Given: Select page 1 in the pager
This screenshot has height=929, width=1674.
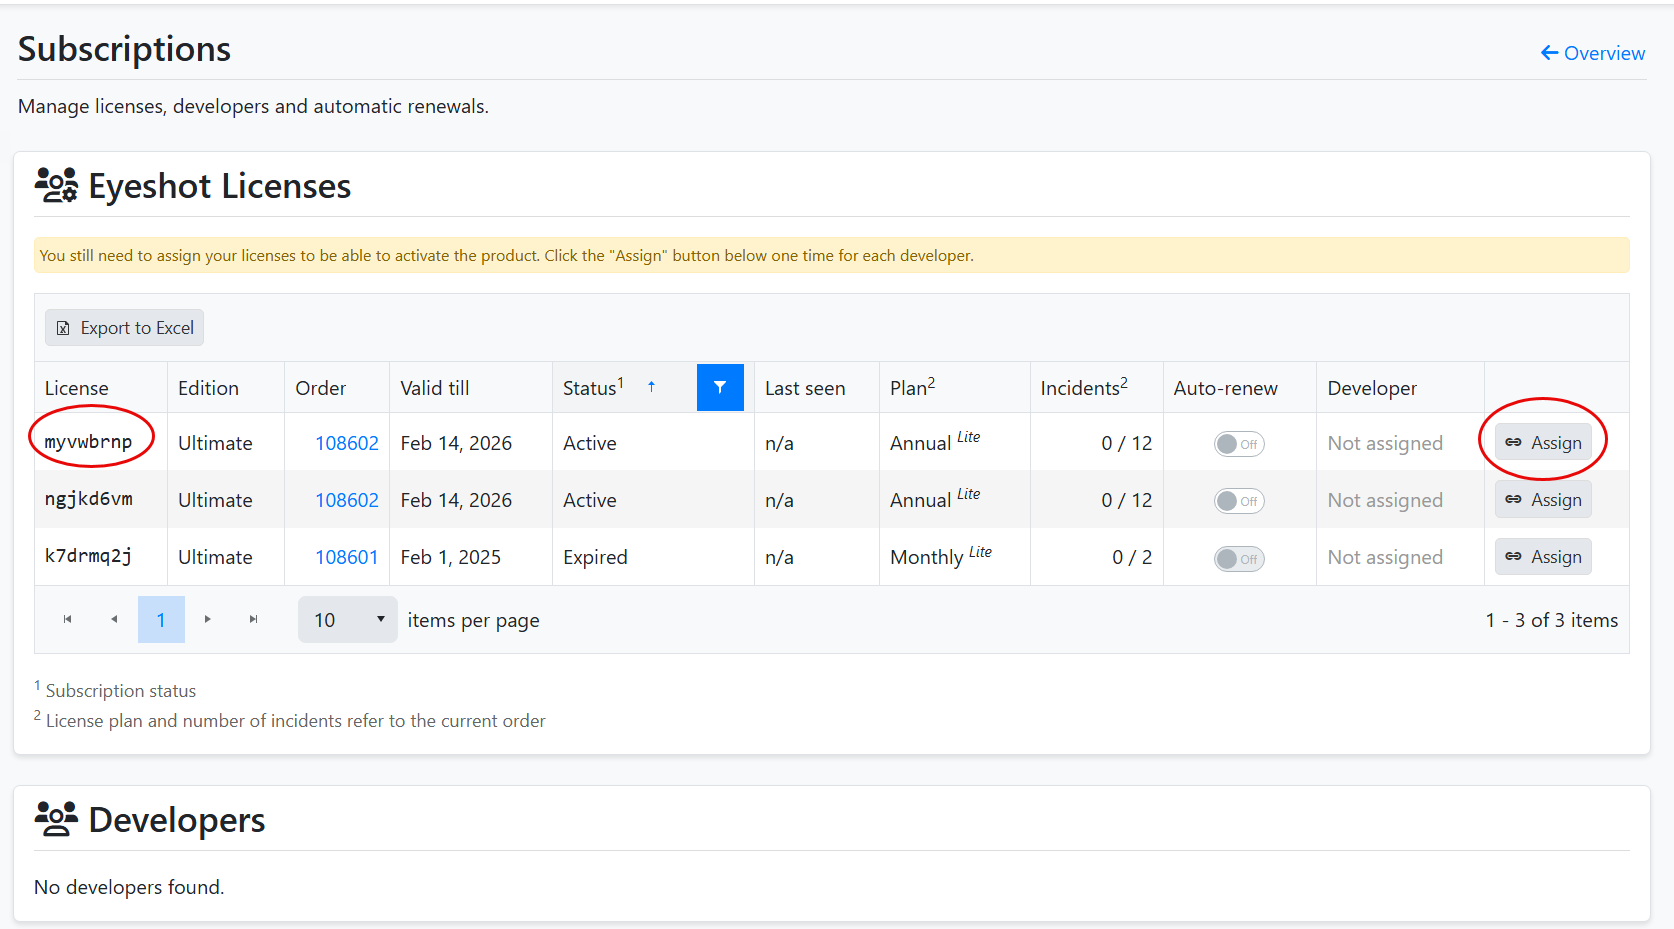Looking at the screenshot, I should (161, 620).
